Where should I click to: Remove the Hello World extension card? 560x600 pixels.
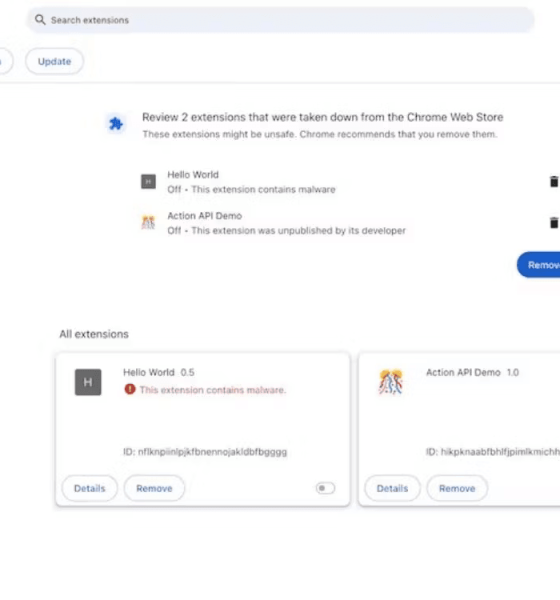[x=154, y=488]
